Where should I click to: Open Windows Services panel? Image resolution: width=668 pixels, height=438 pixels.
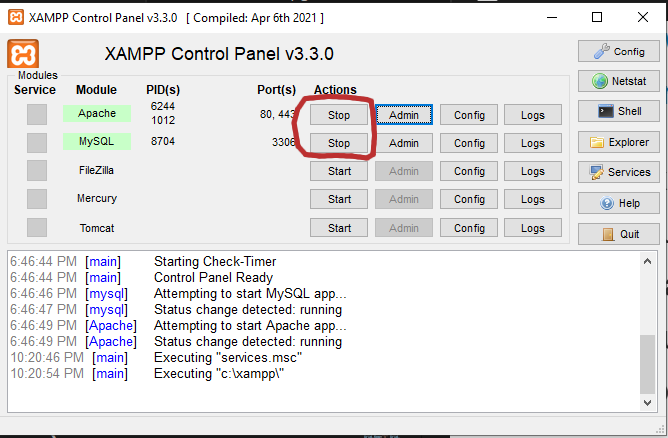tap(618, 172)
